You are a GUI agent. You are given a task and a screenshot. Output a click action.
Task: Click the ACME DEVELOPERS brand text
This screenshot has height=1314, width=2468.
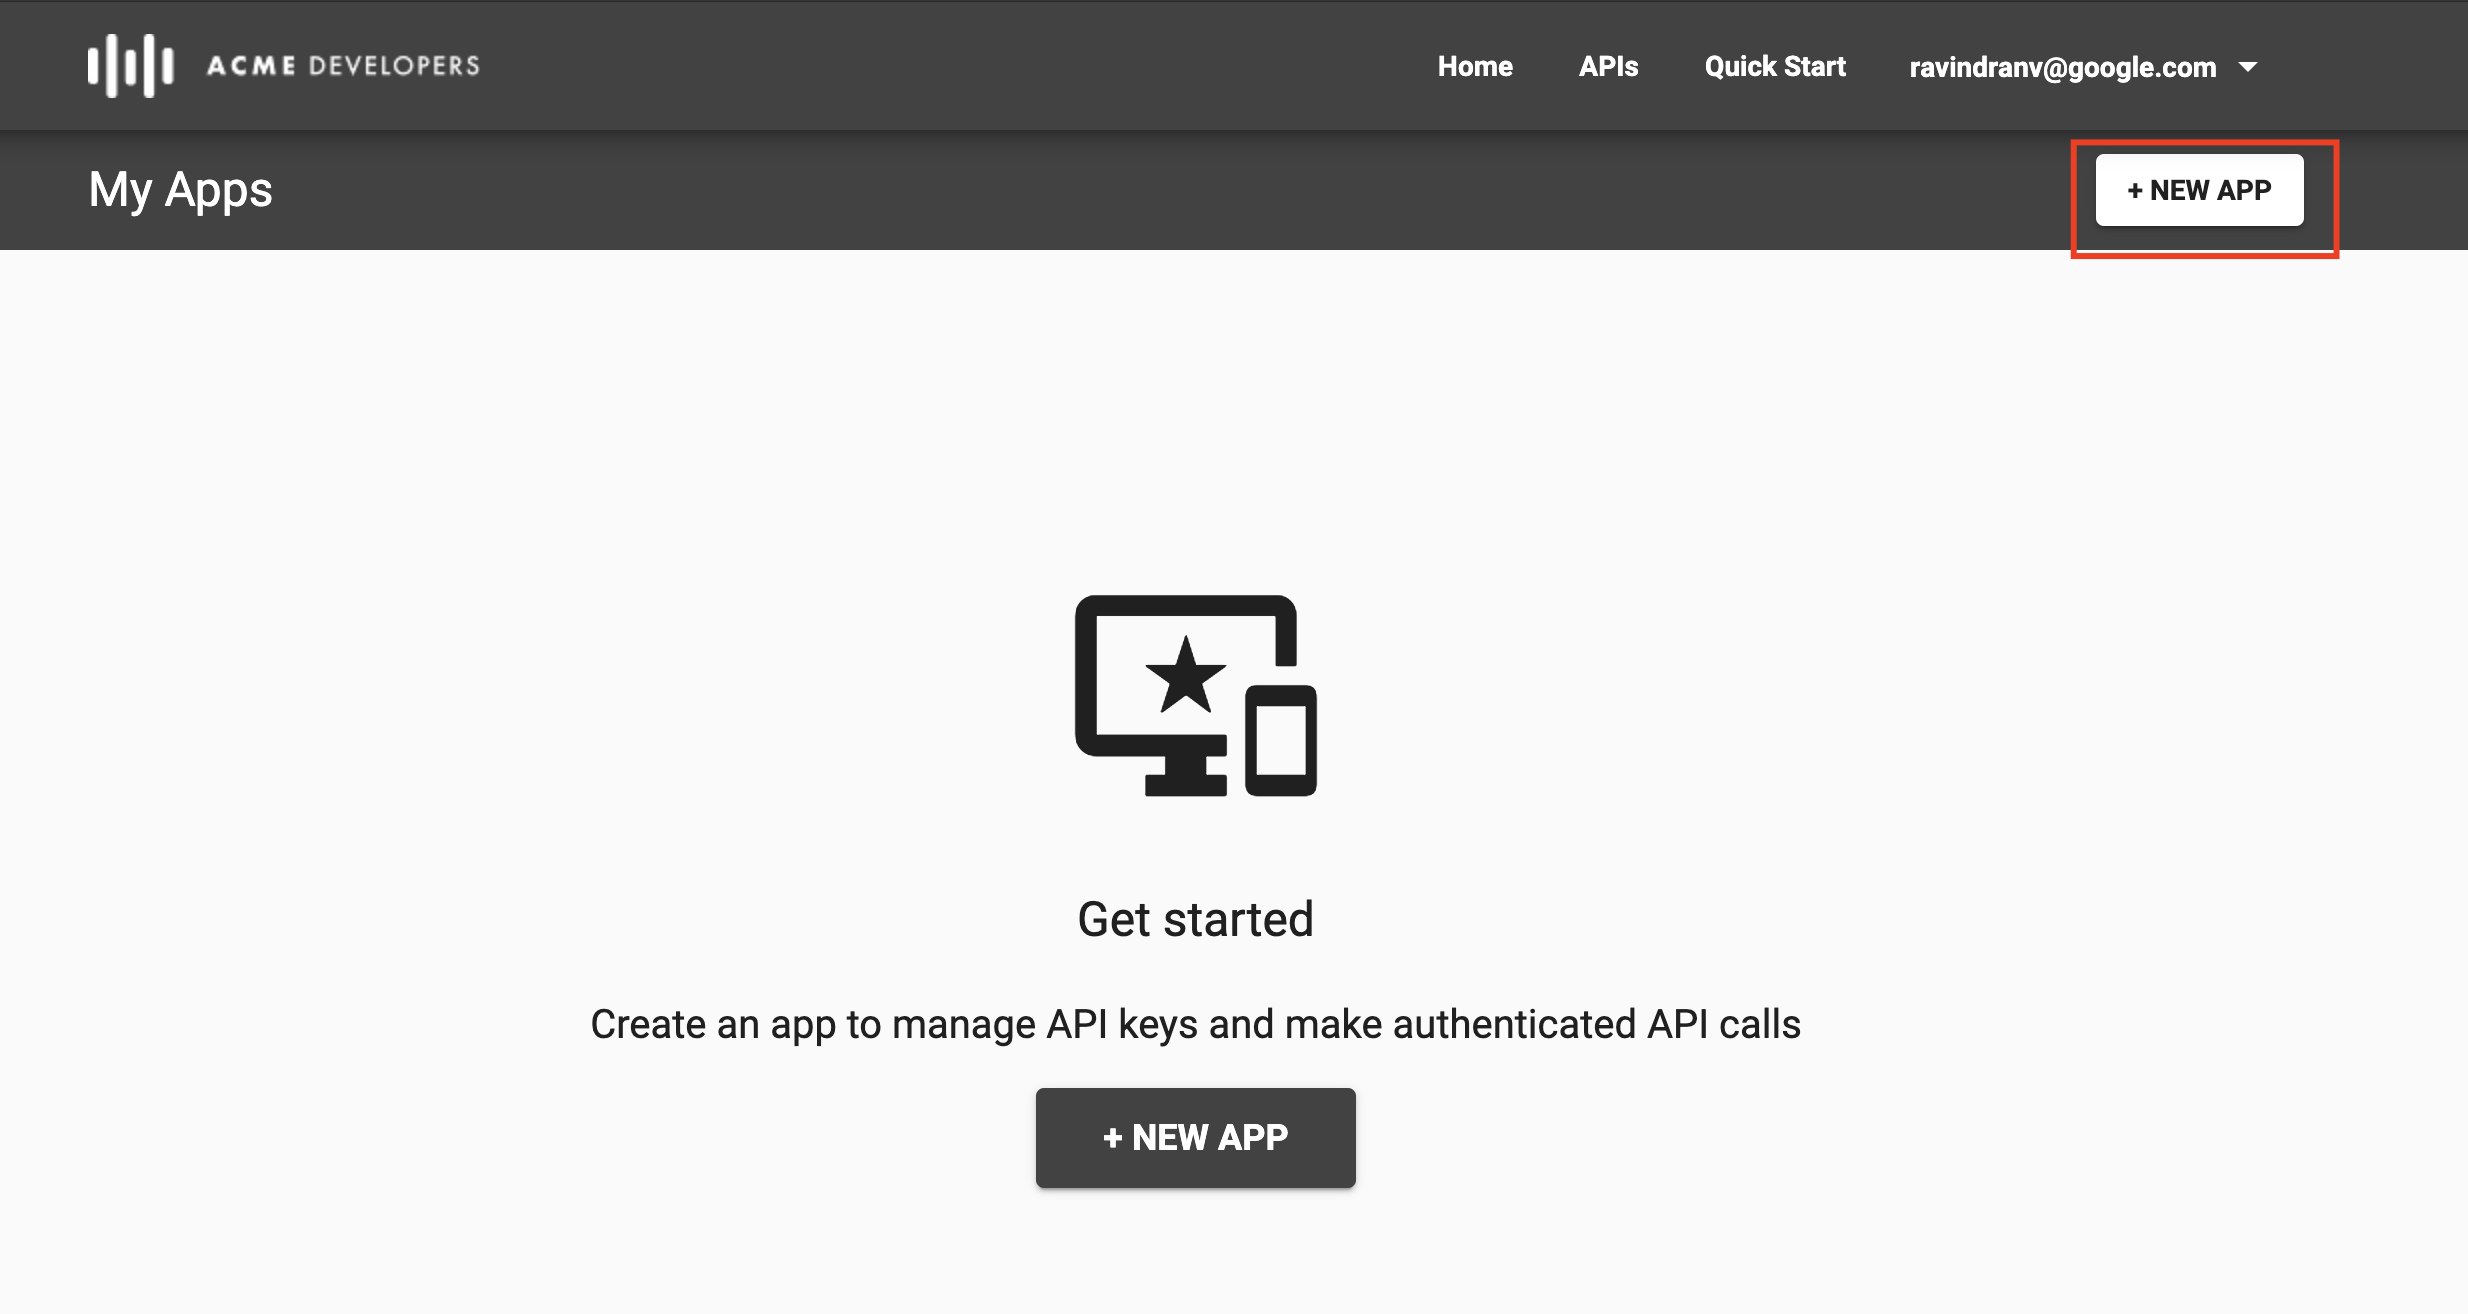(x=343, y=66)
